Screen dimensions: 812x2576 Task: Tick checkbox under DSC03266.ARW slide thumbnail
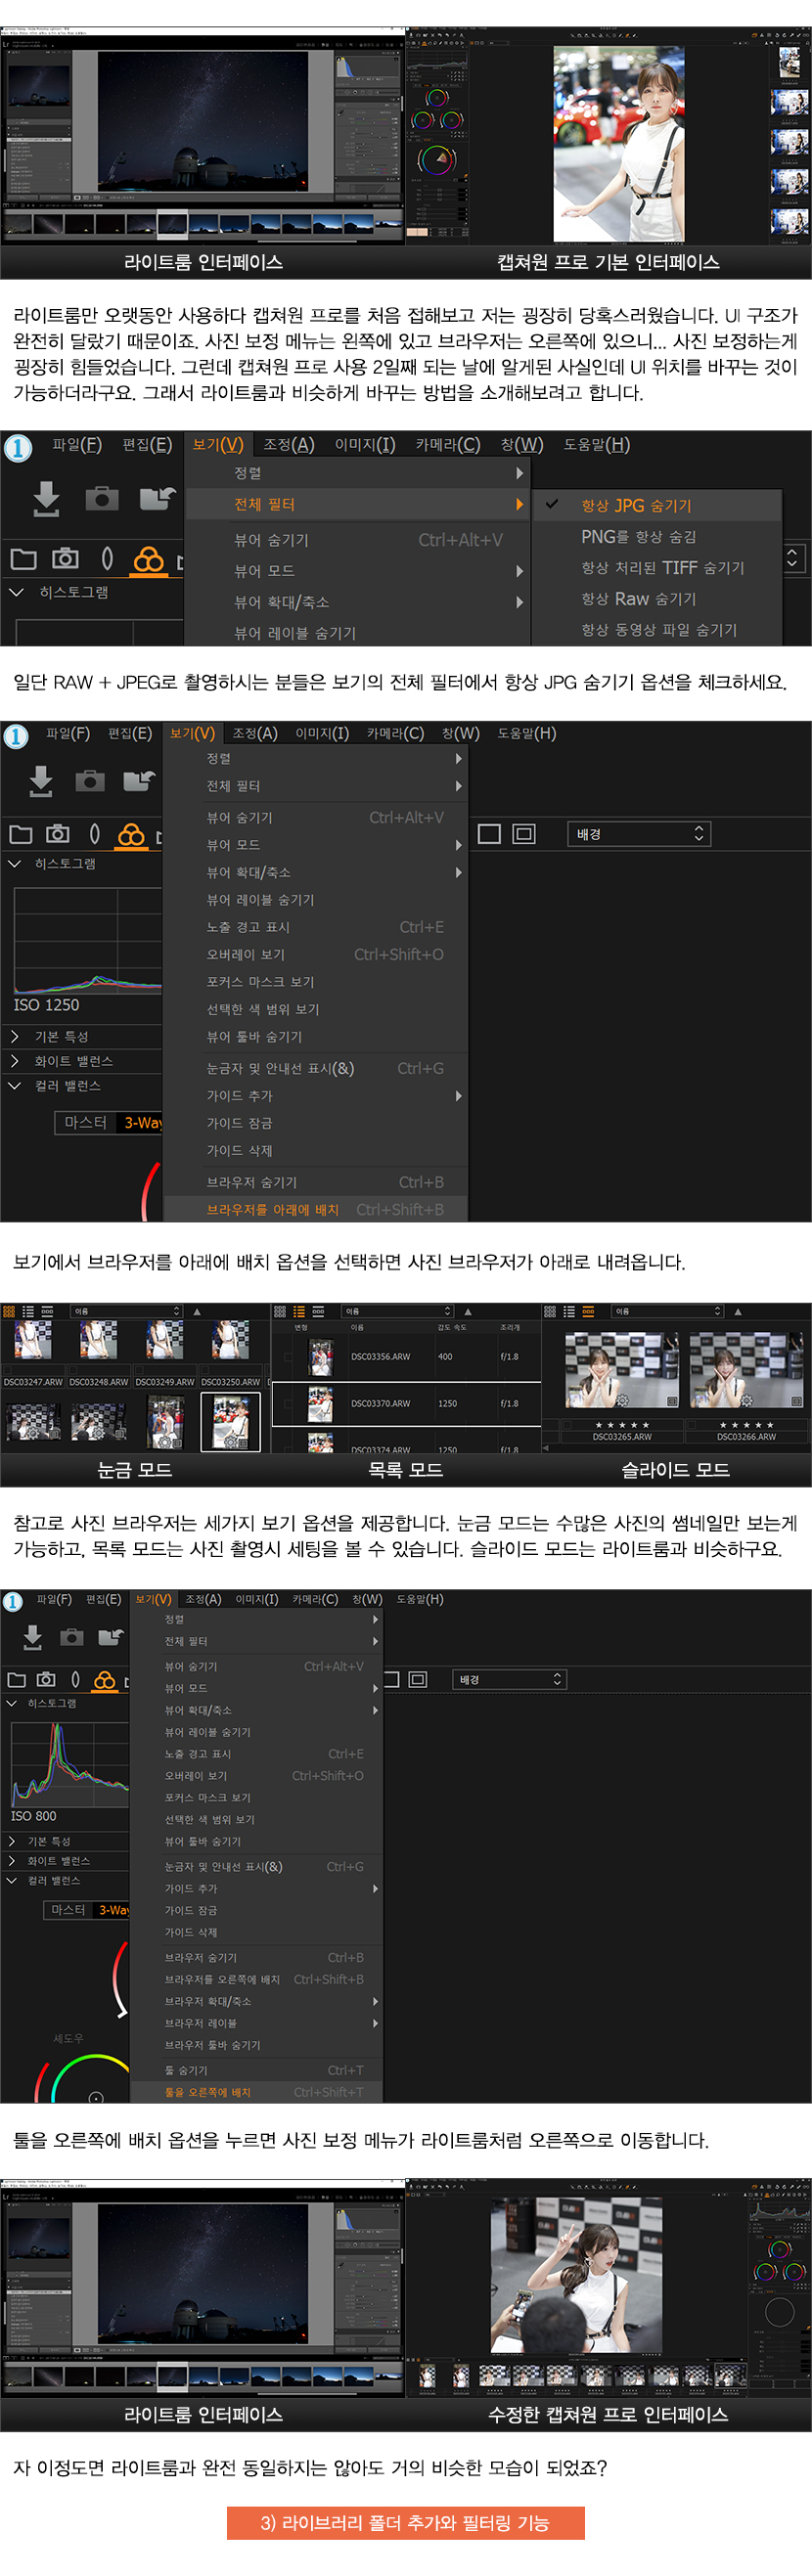point(692,1425)
